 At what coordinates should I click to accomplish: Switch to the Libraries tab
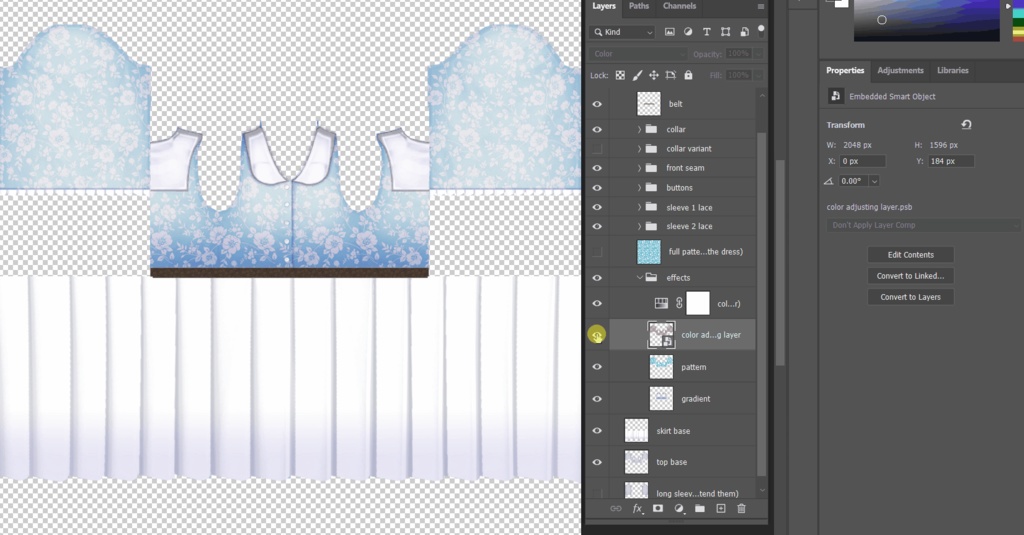click(x=953, y=71)
